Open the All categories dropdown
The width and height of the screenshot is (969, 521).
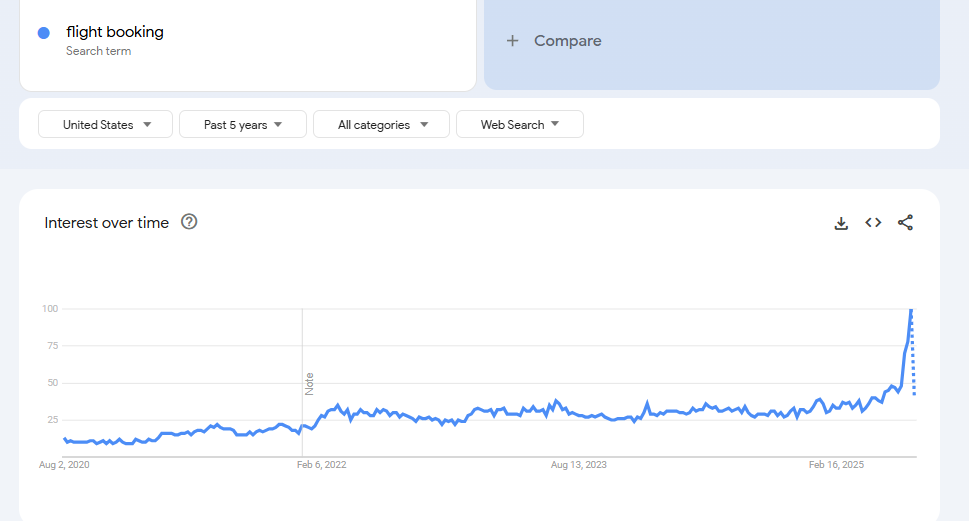click(381, 124)
